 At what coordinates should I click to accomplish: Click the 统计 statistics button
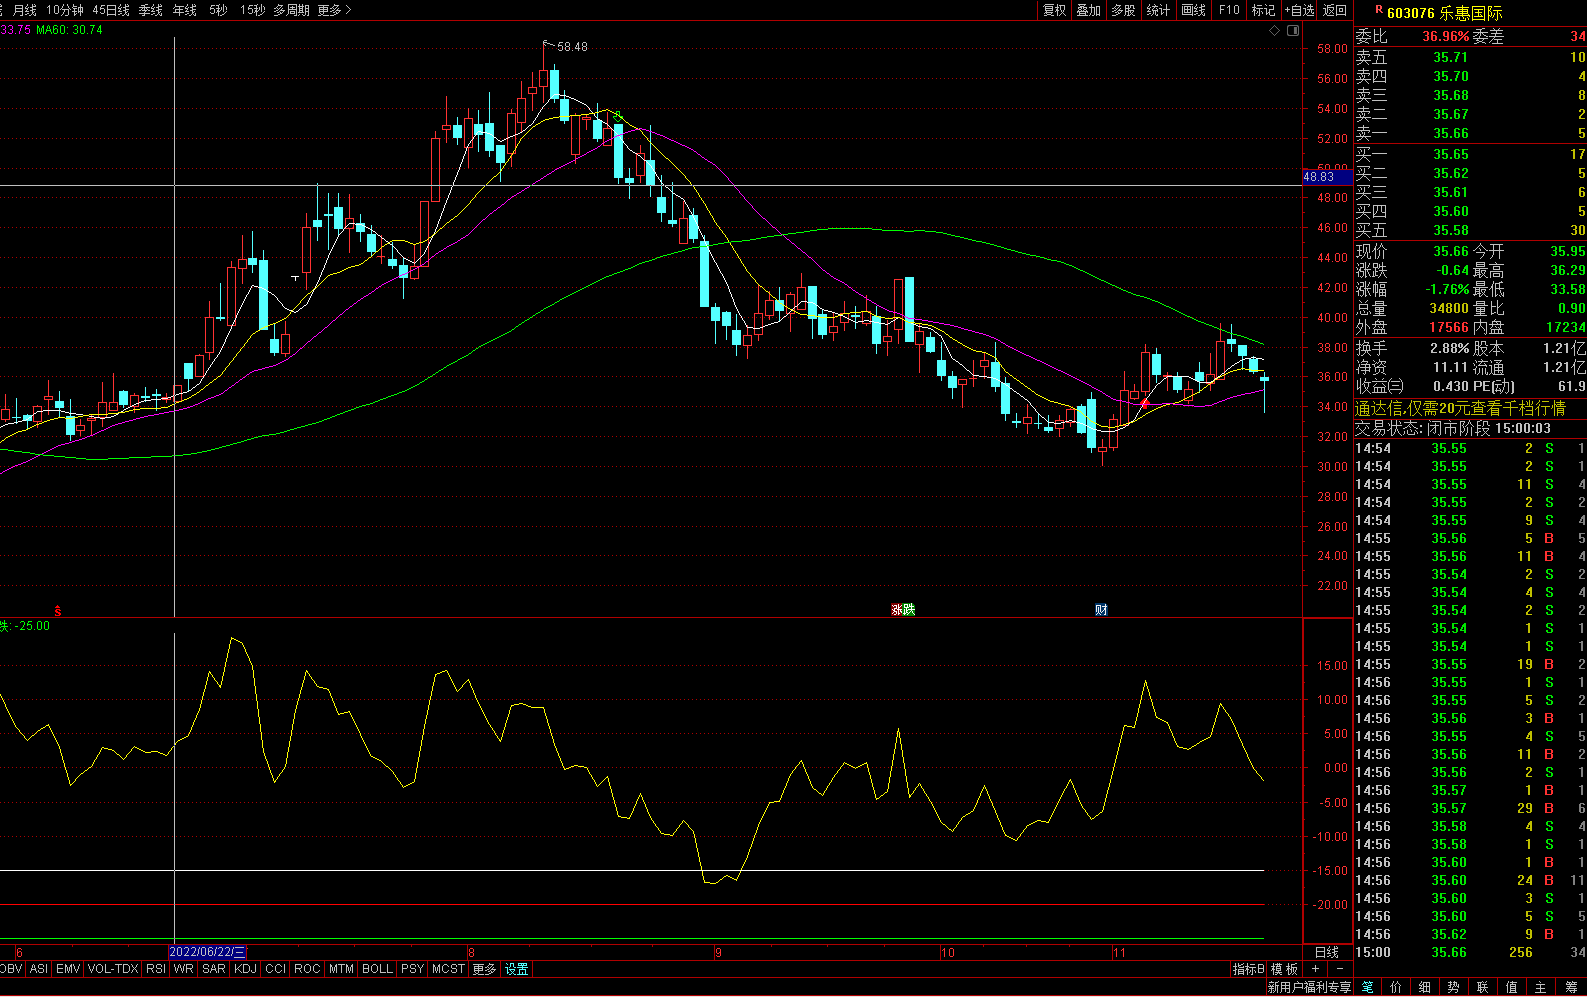[1158, 10]
